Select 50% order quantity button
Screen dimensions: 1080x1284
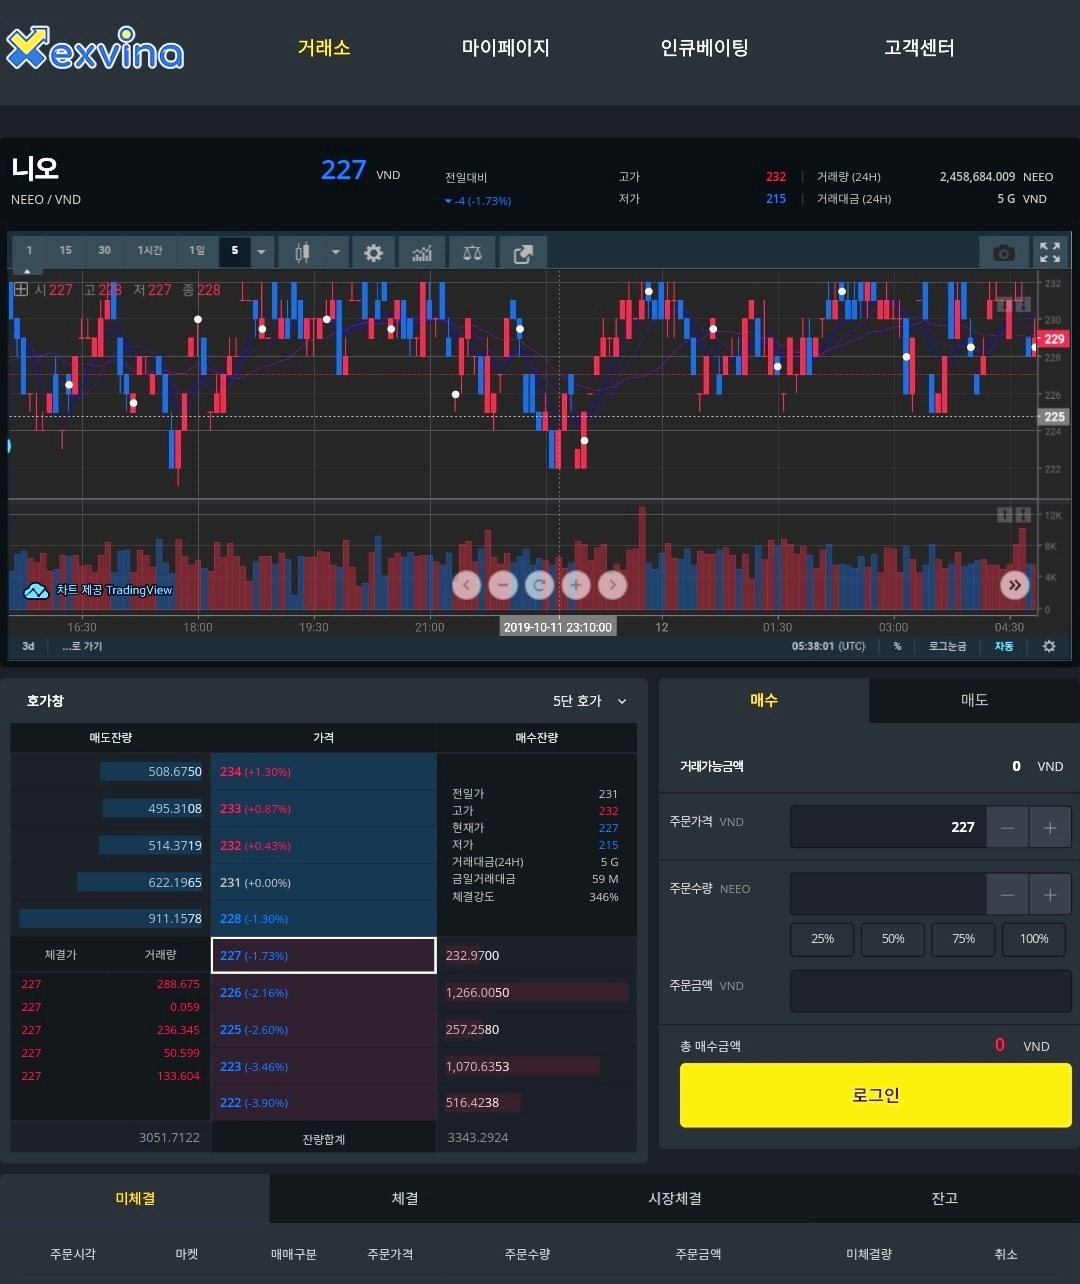click(893, 939)
